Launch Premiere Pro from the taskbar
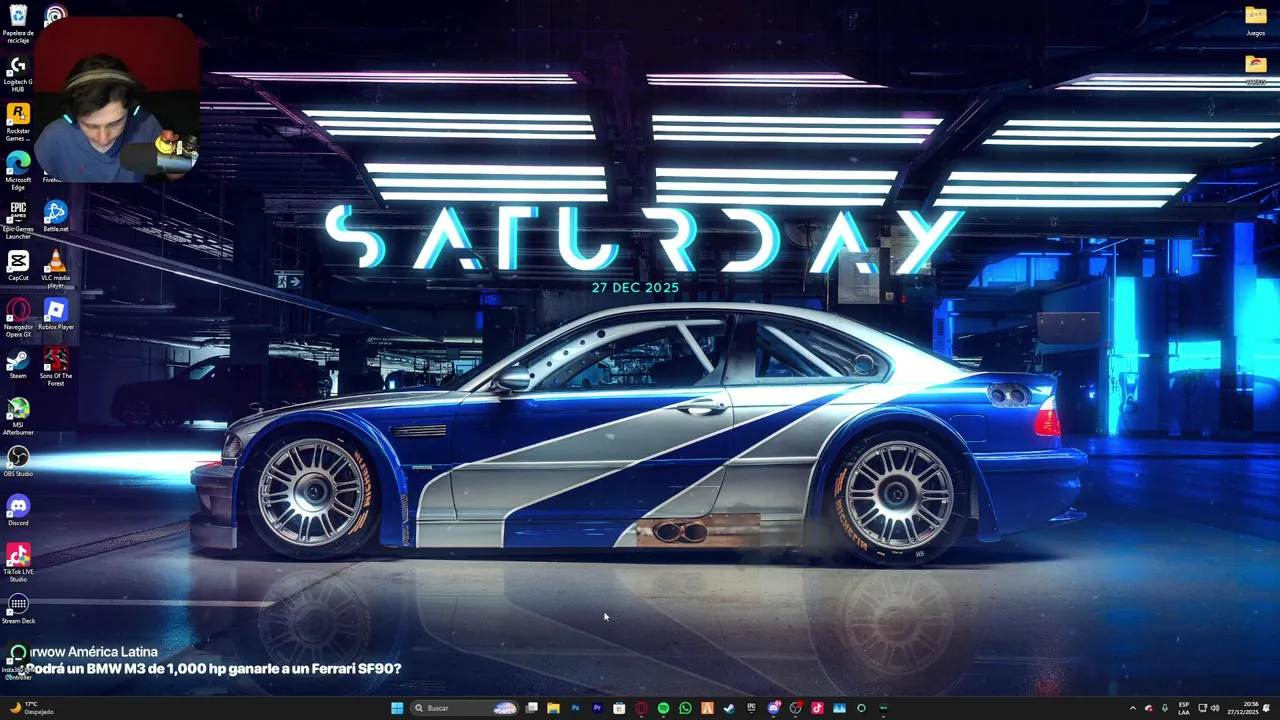This screenshot has height=720, width=1280. click(x=598, y=708)
